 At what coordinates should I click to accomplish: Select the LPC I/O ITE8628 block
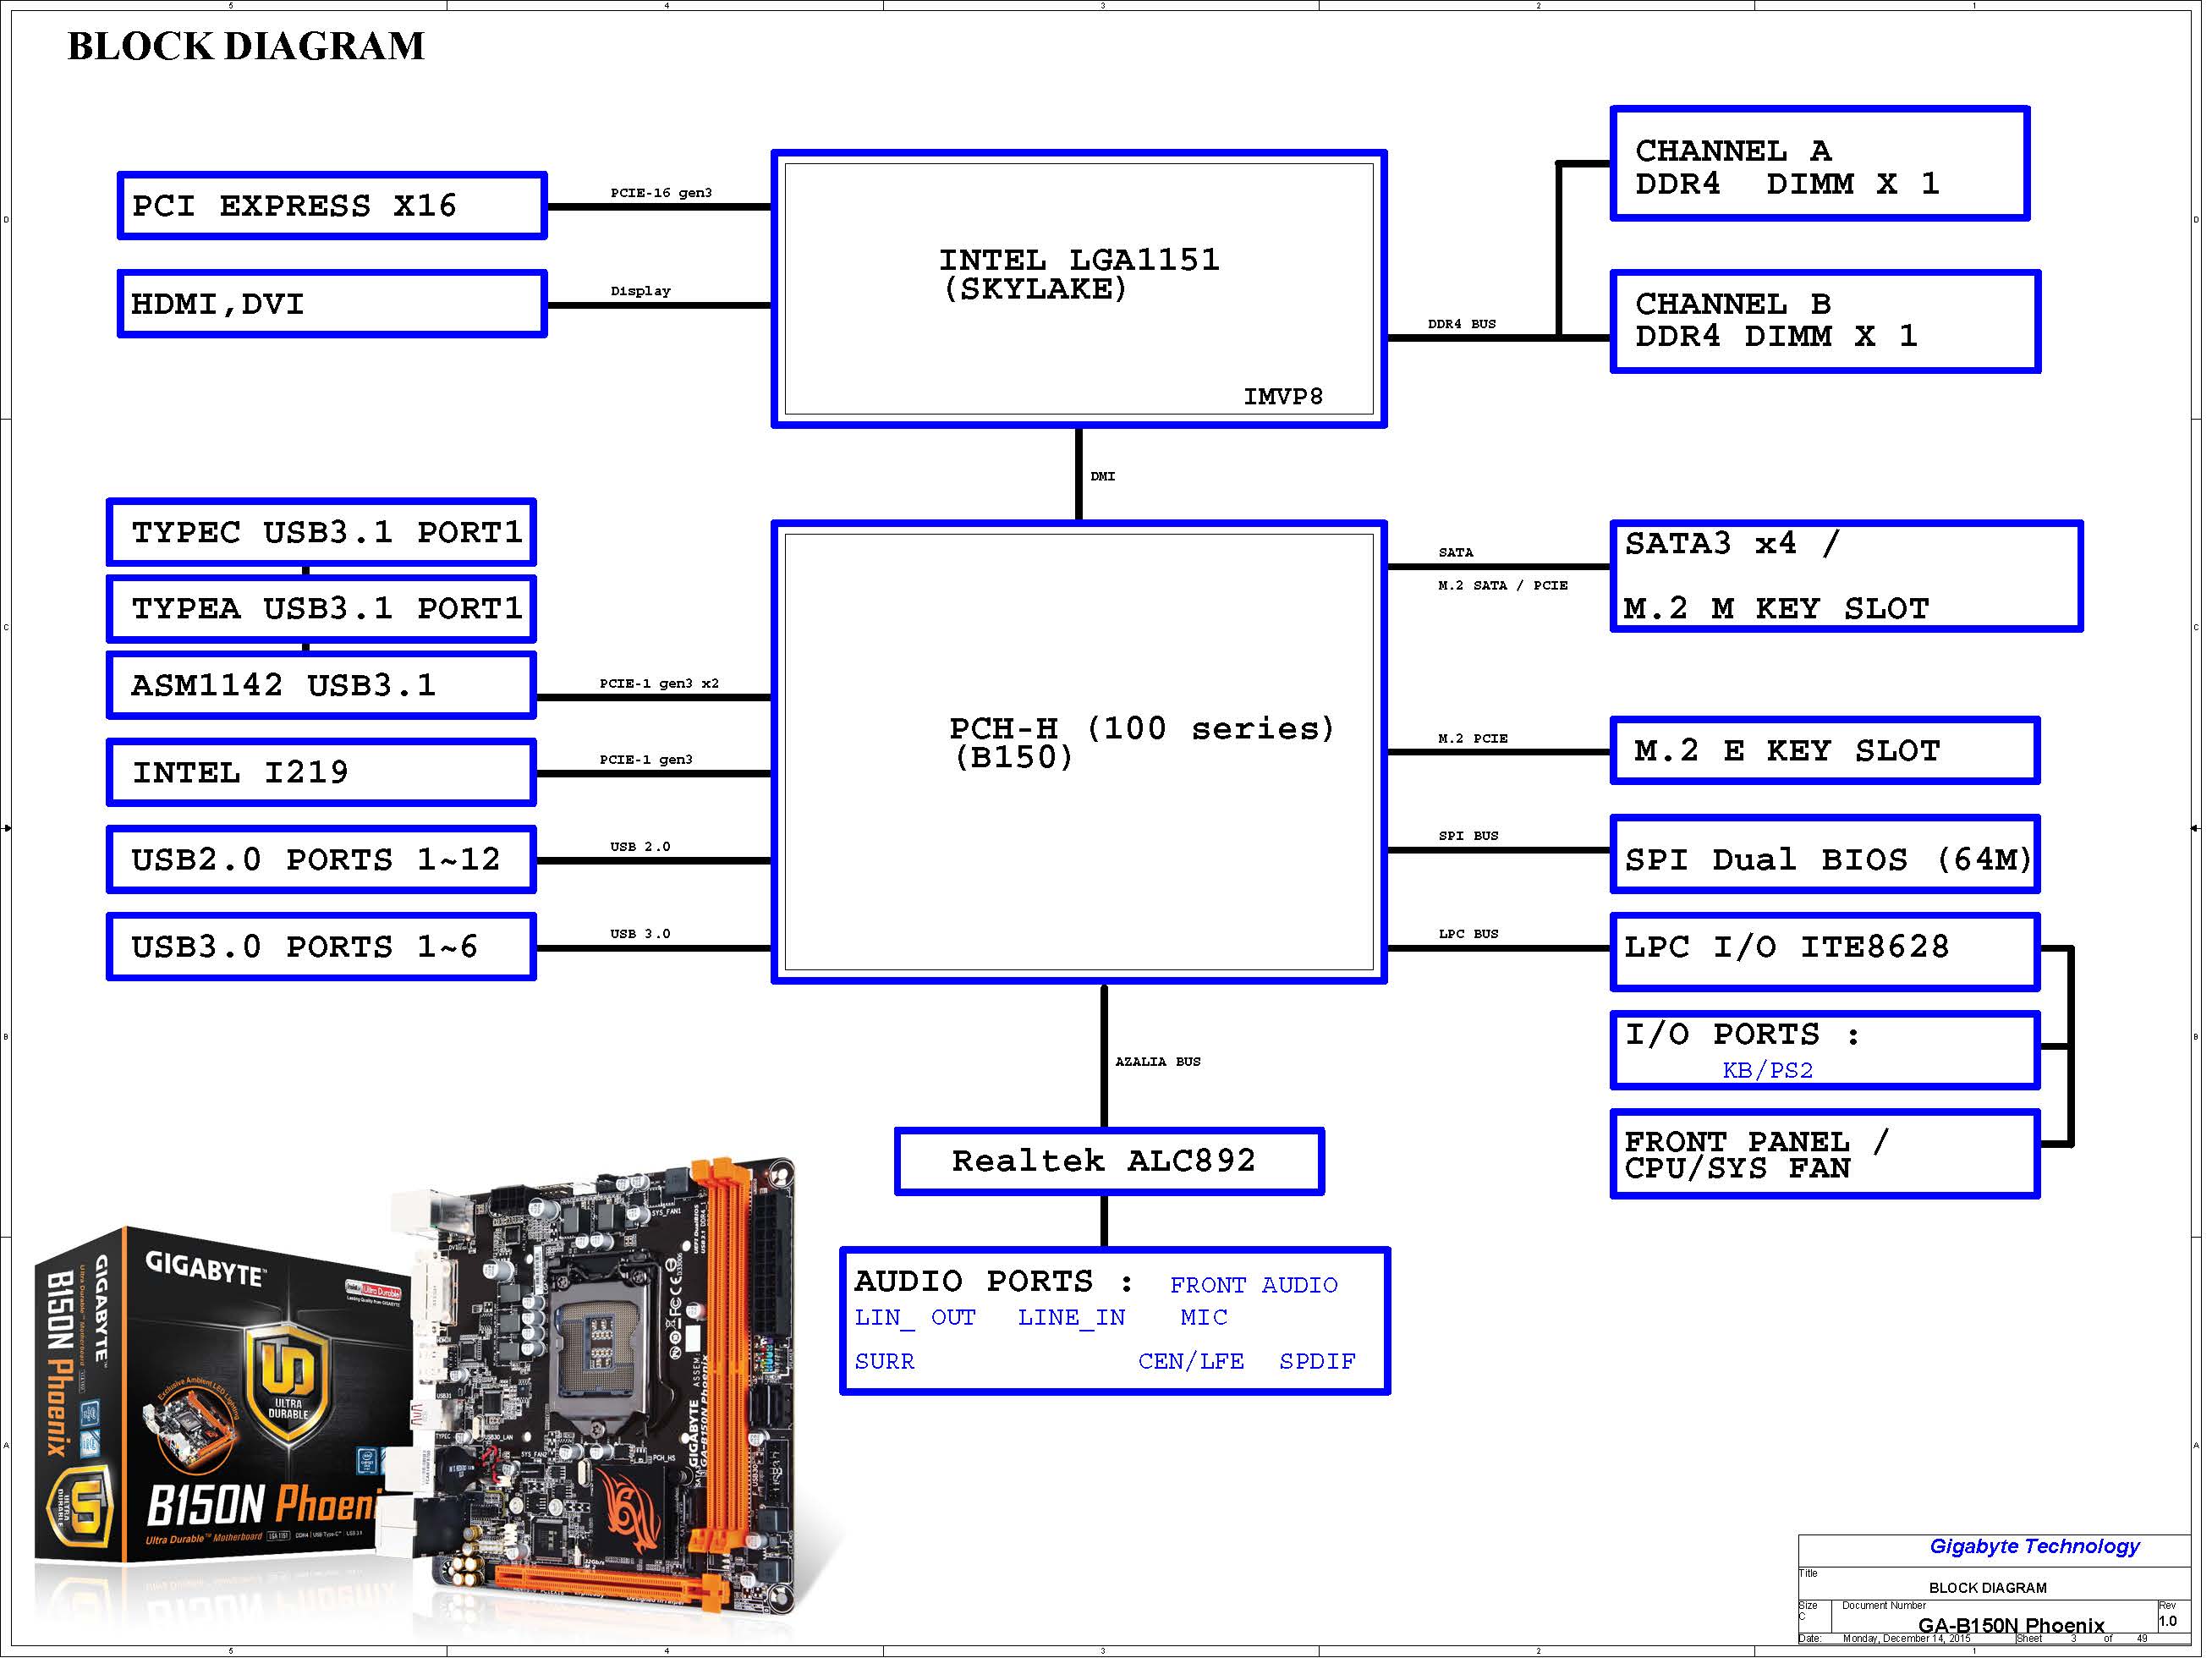(x=1823, y=950)
